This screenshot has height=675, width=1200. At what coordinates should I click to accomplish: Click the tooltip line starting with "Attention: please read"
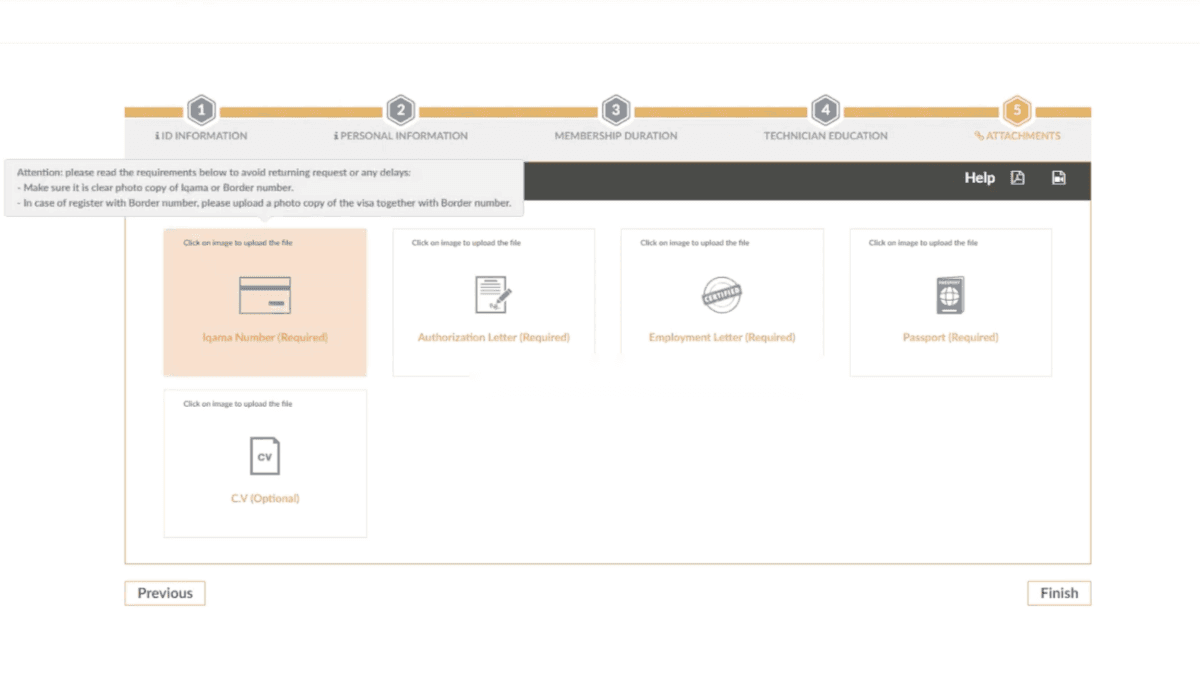click(214, 172)
